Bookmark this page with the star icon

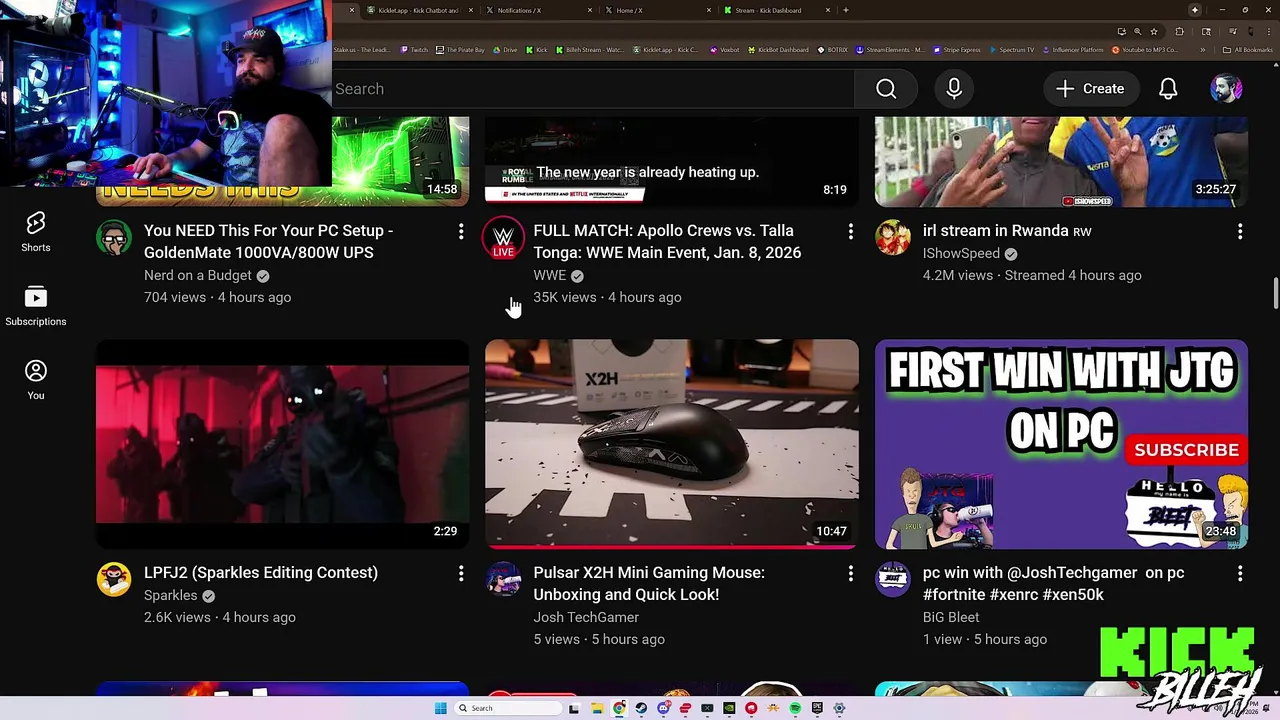coord(1153,32)
